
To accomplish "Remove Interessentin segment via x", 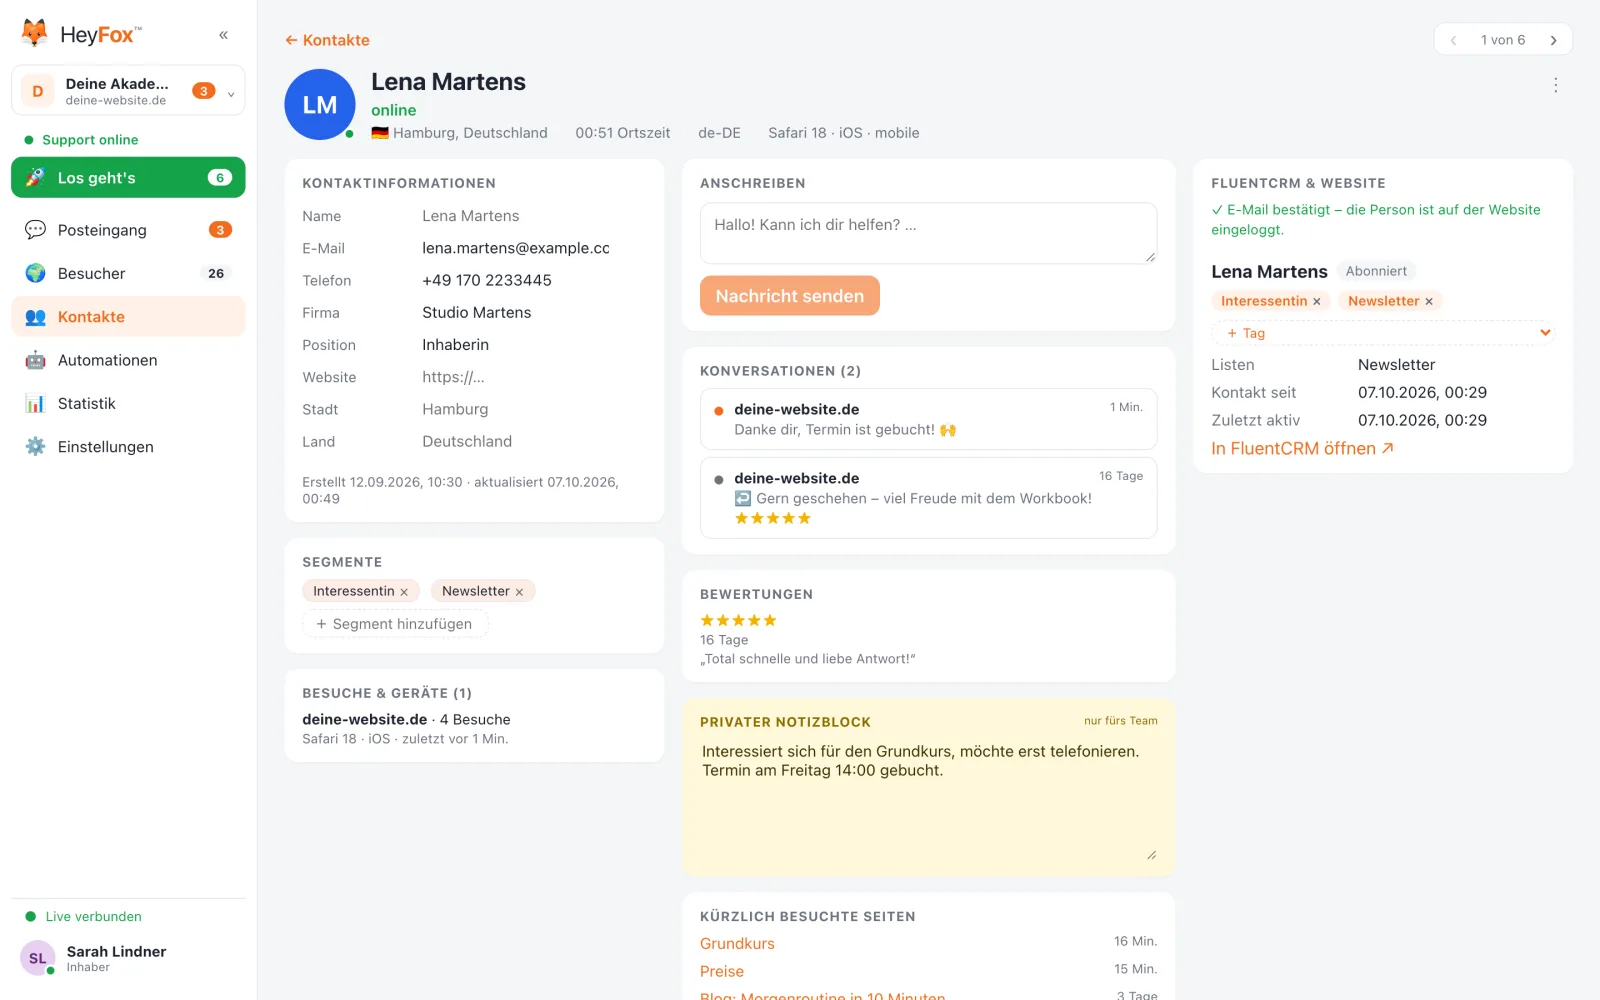I will click(x=404, y=592).
